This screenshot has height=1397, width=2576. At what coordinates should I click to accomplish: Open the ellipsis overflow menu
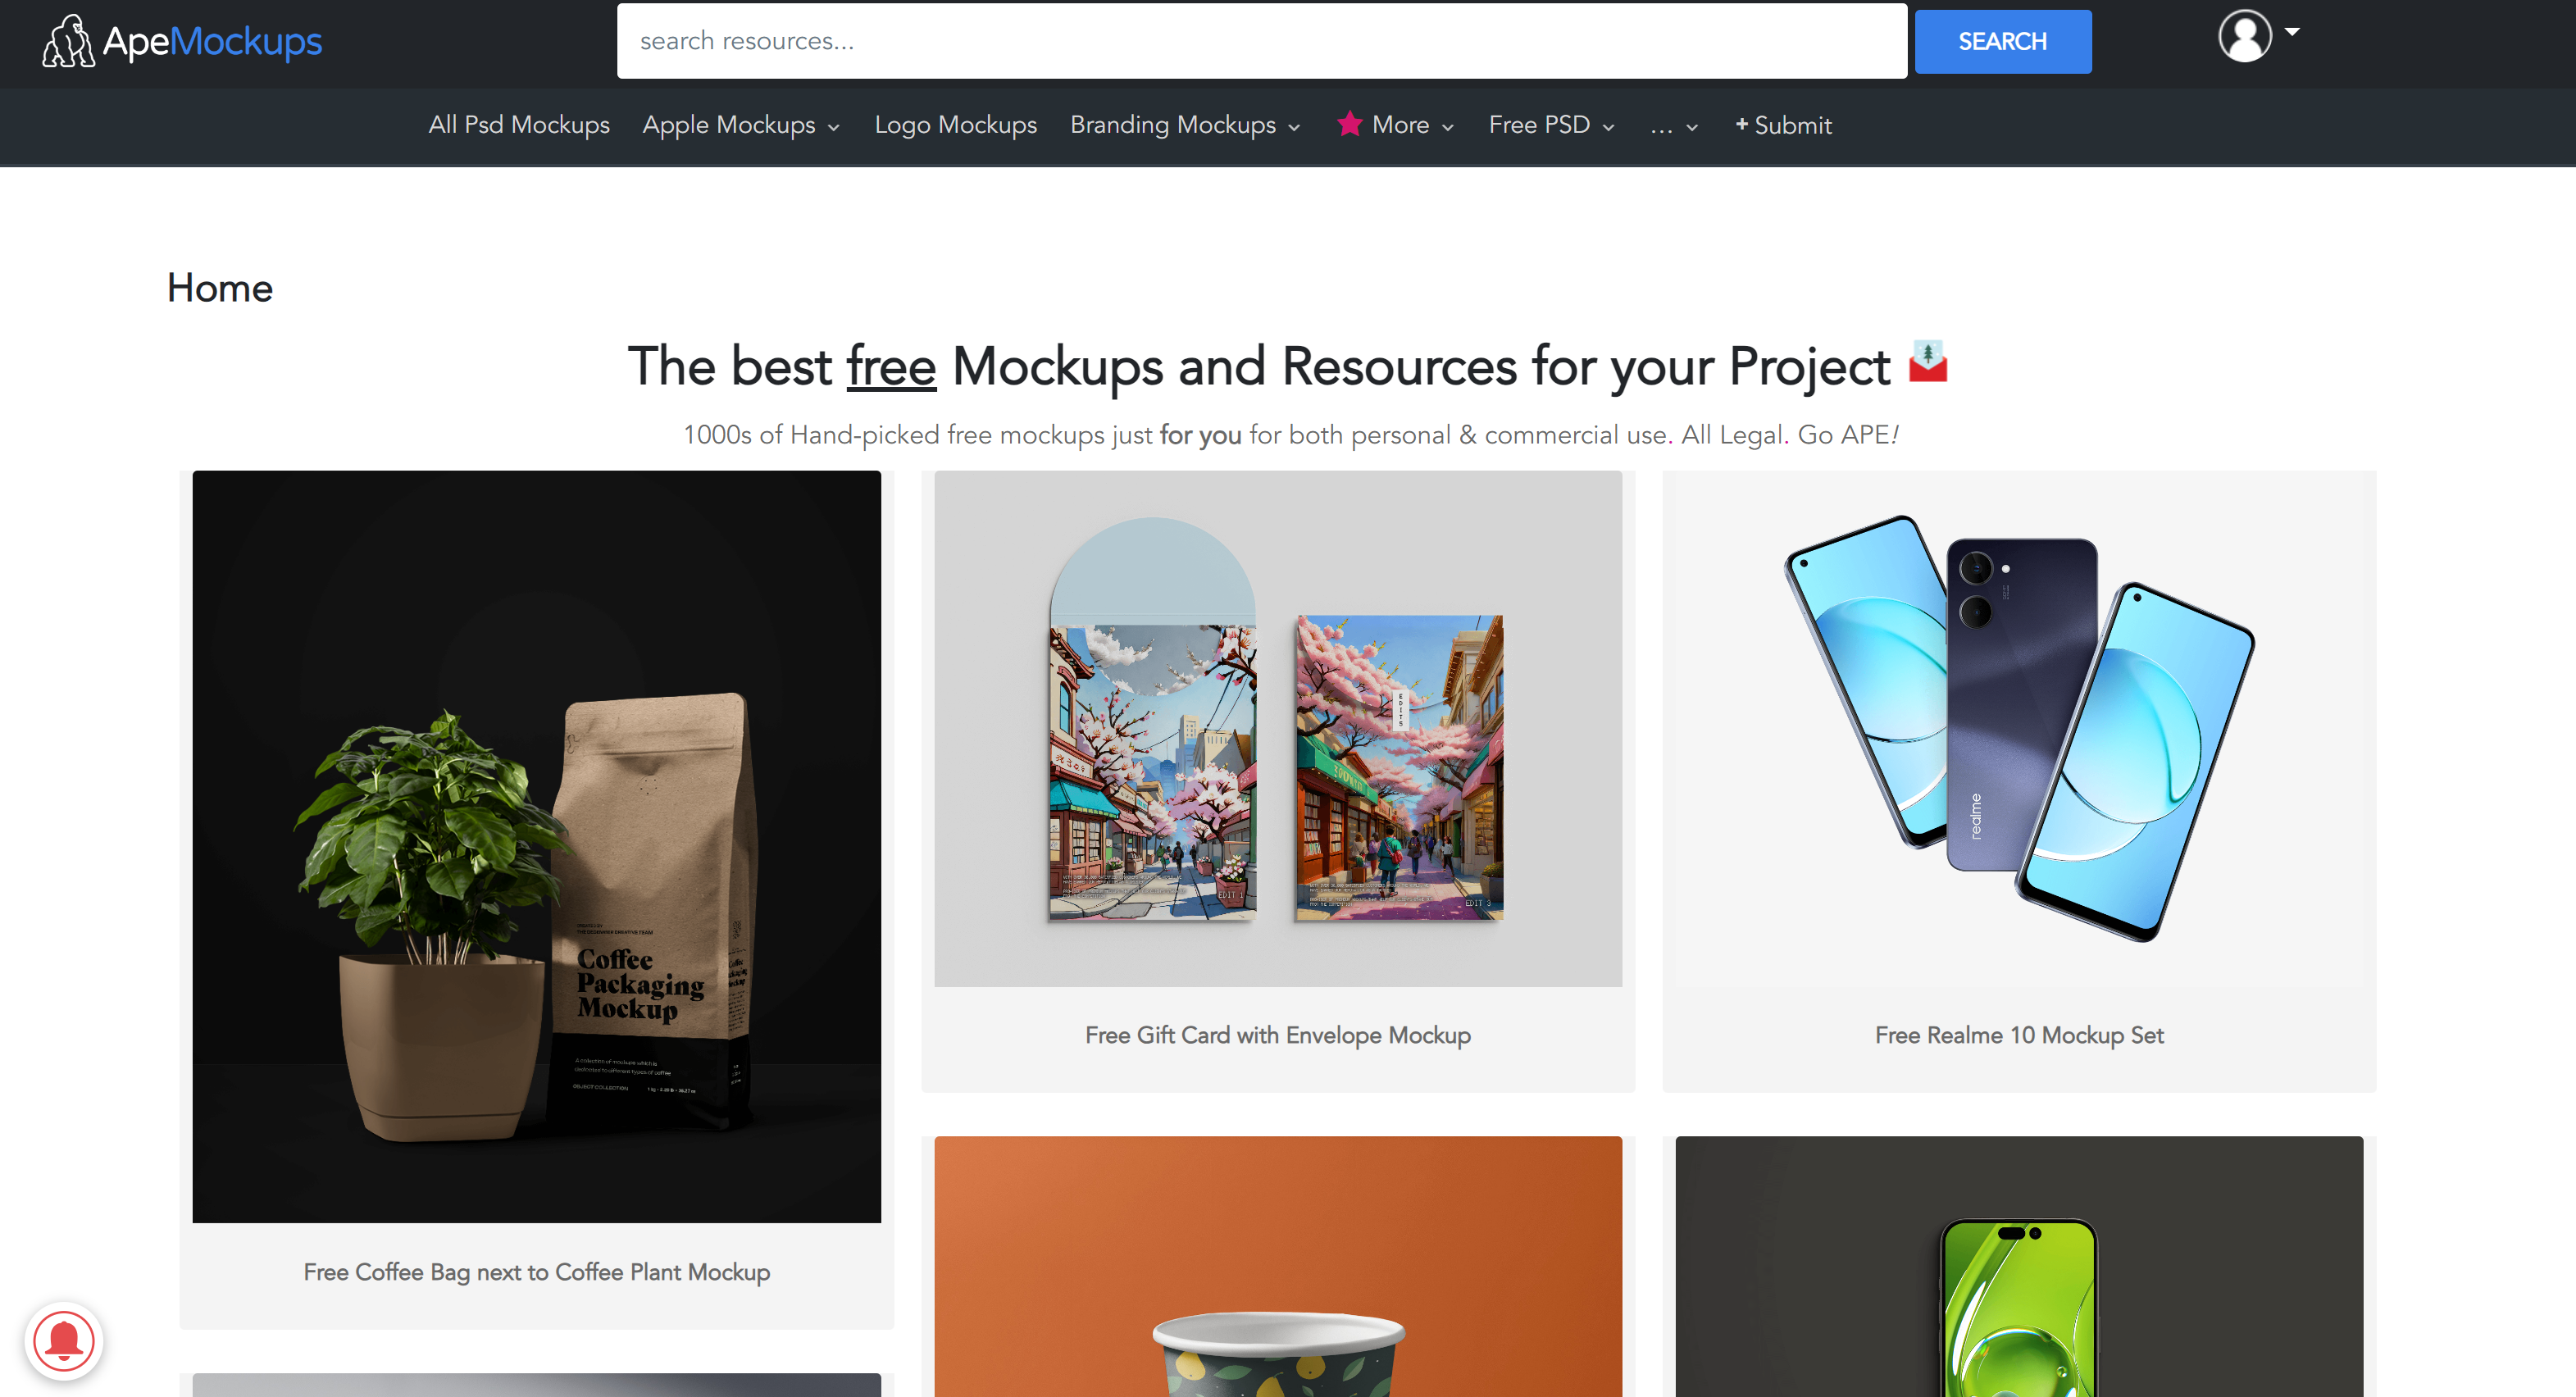point(1673,126)
